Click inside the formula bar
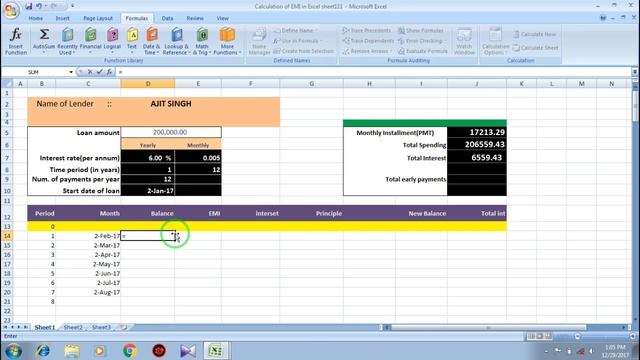 click(x=373, y=72)
